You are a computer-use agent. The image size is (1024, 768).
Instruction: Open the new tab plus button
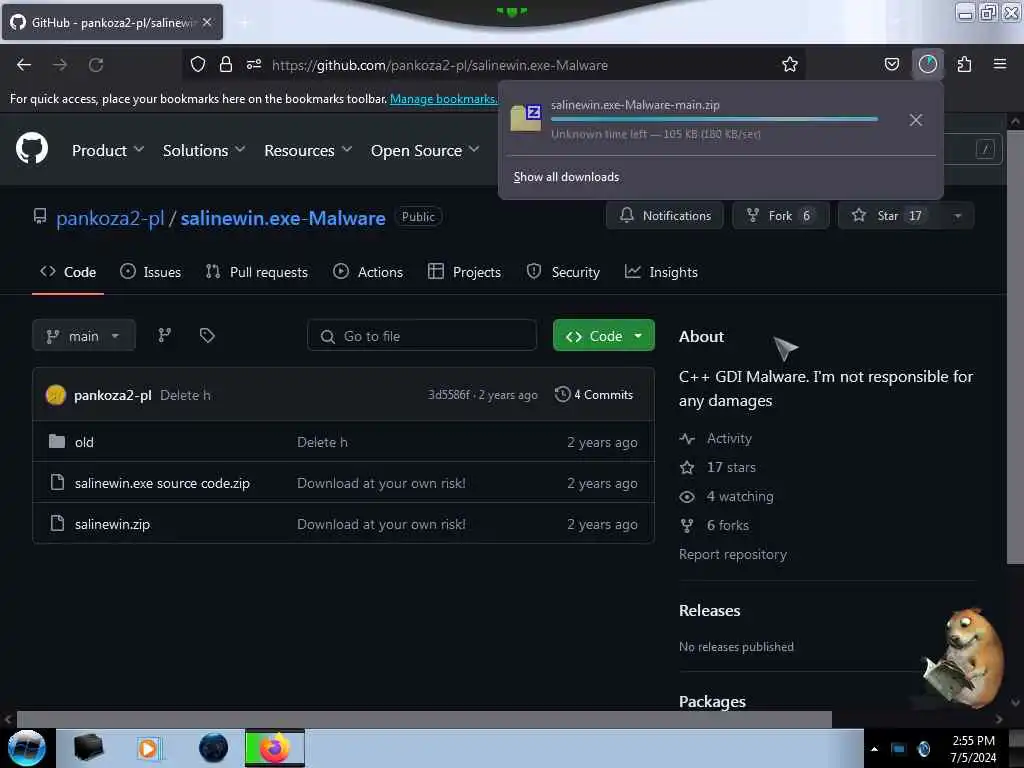click(244, 23)
